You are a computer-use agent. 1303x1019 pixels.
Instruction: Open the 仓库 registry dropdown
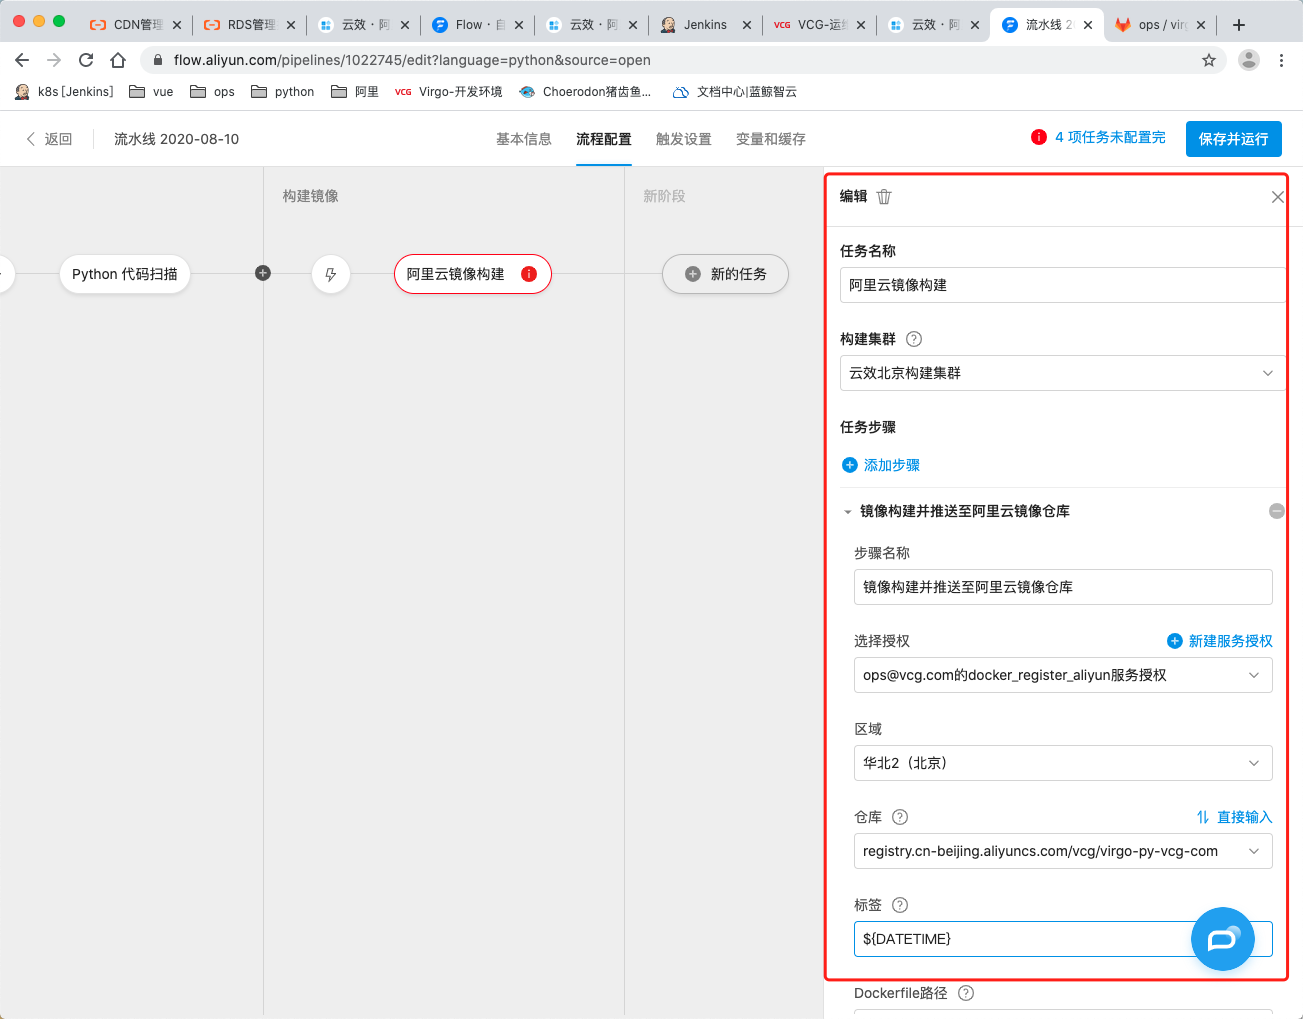coord(1063,851)
